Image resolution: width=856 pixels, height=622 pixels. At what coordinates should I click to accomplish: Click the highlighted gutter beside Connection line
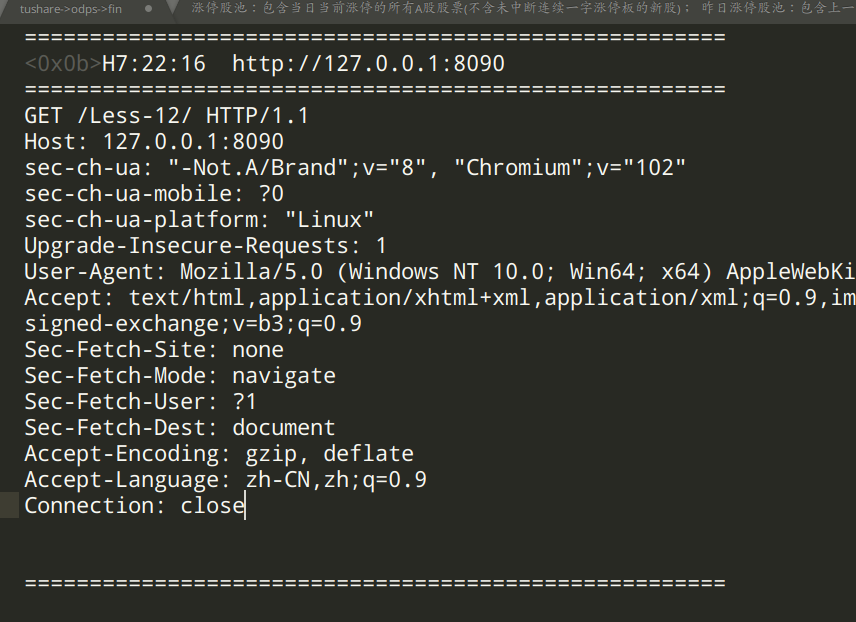(9, 506)
